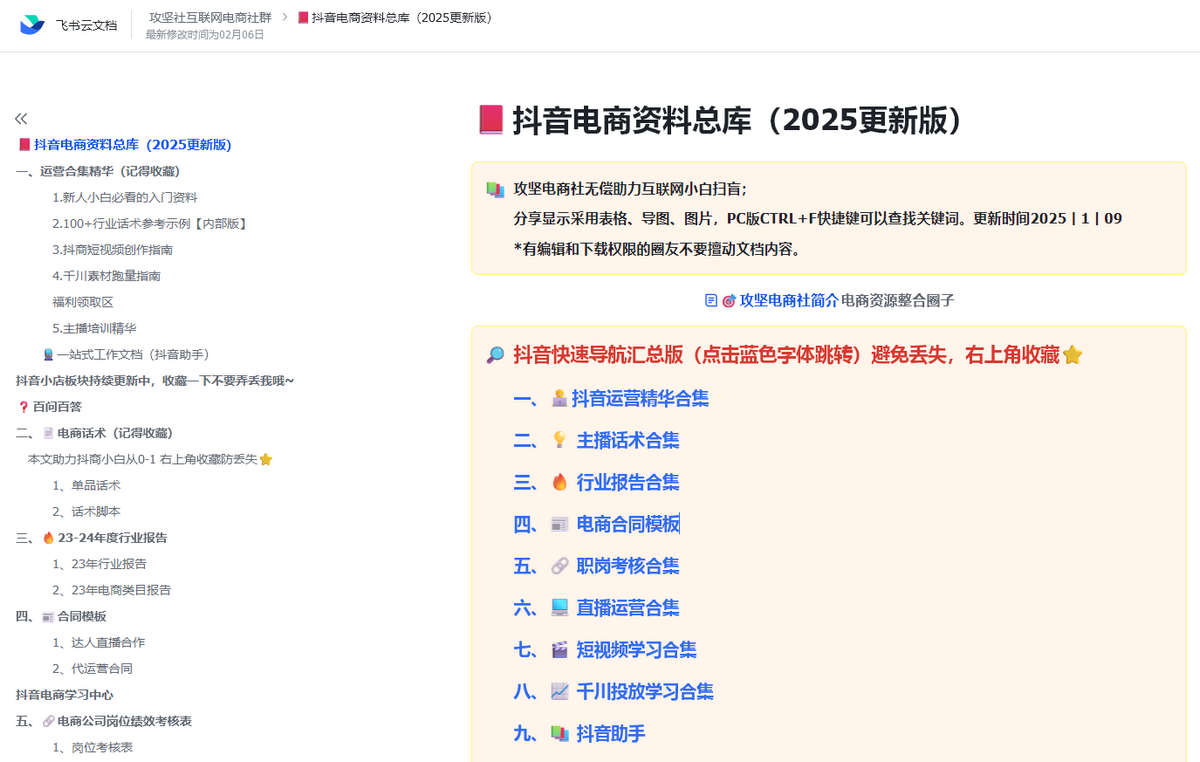1200x762 pixels.
Task: Open the 电商合同模板 link
Action: pos(628,524)
